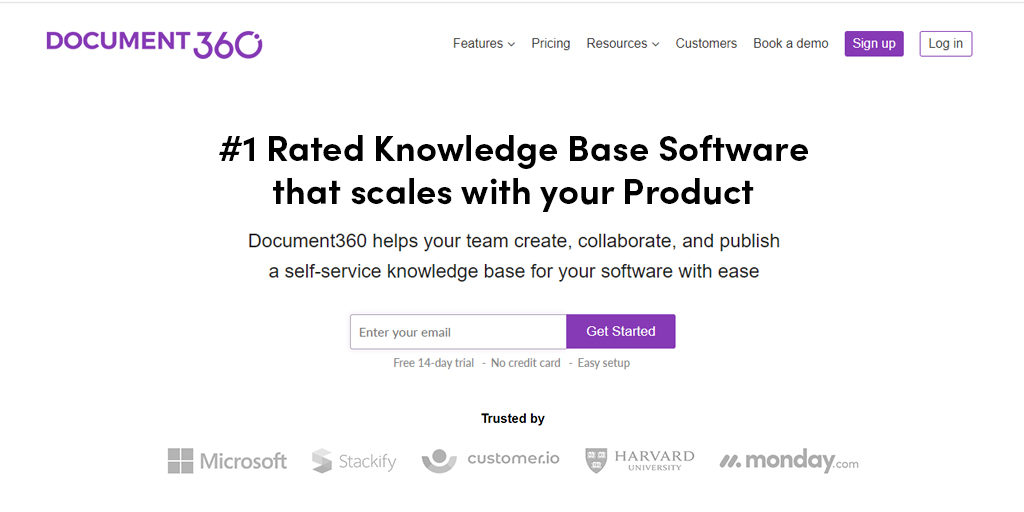Click the Trusted by label
Image resolution: width=1024 pixels, height=512 pixels.
click(x=513, y=419)
